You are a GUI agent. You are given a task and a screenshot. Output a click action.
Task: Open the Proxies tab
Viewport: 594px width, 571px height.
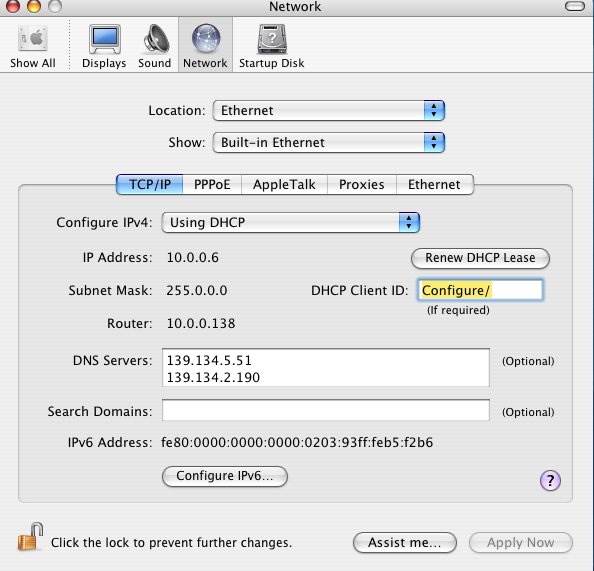362,185
